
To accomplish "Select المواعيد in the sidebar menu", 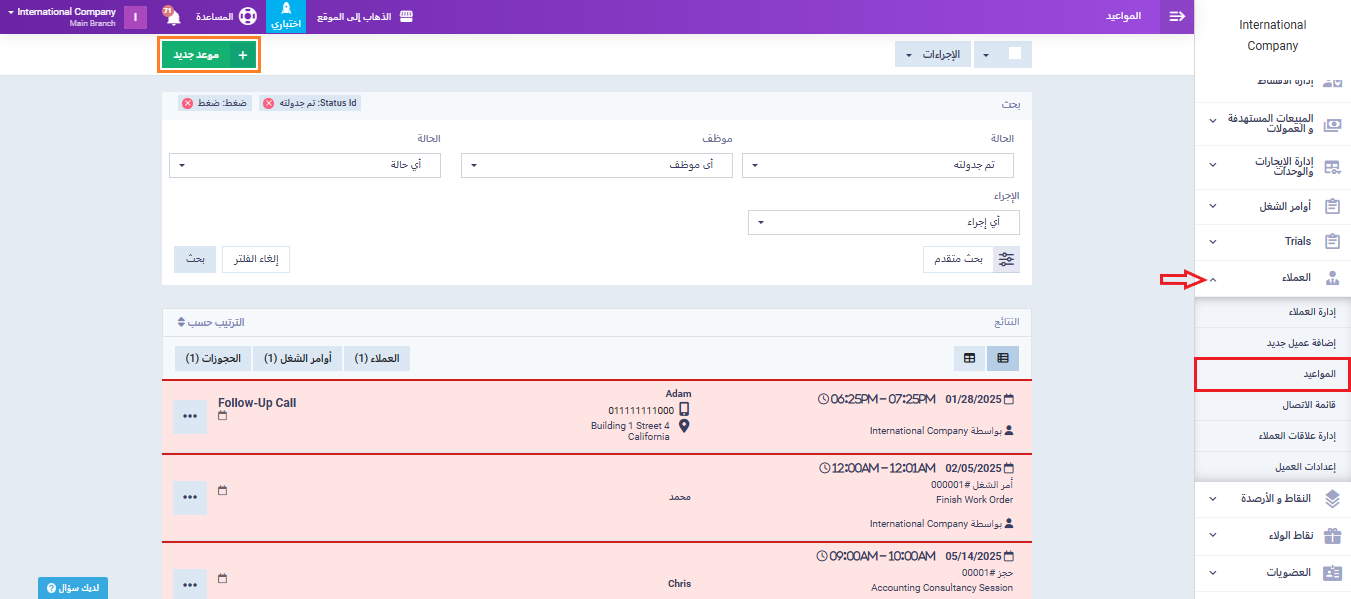I will pos(1272,374).
